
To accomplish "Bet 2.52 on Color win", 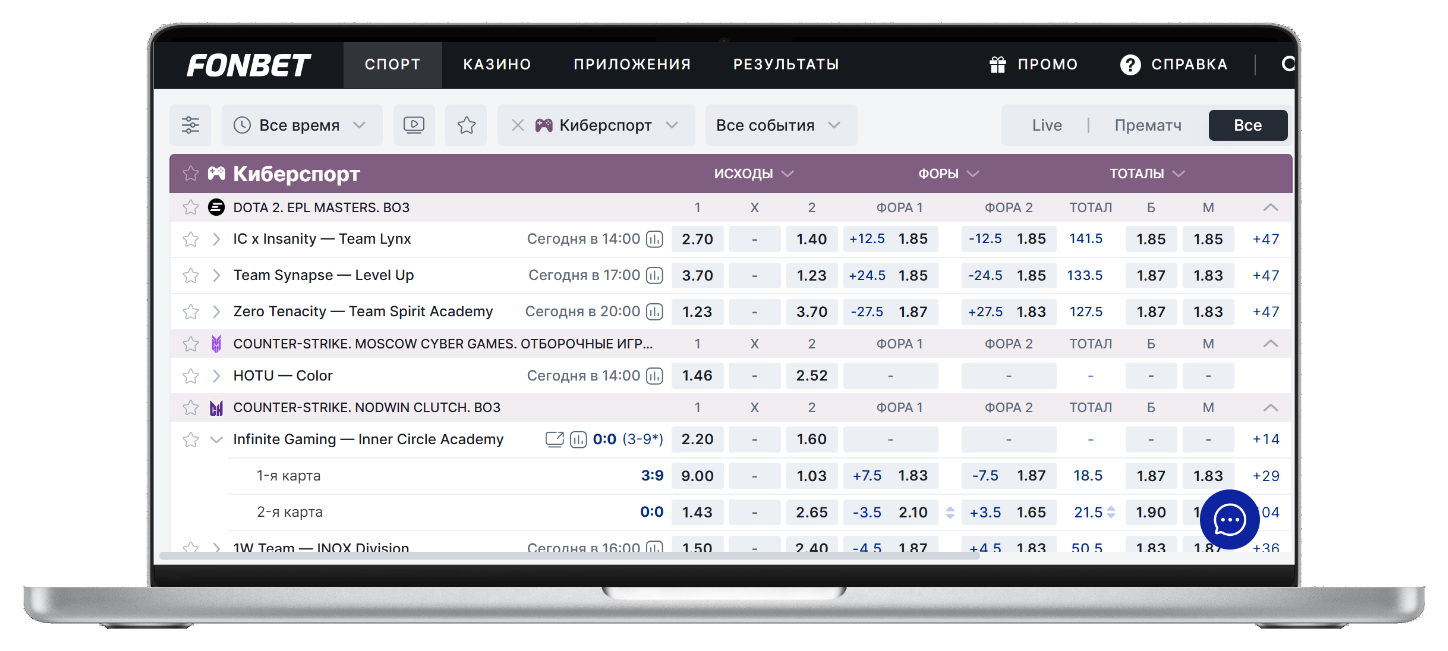I will click(x=812, y=376).
